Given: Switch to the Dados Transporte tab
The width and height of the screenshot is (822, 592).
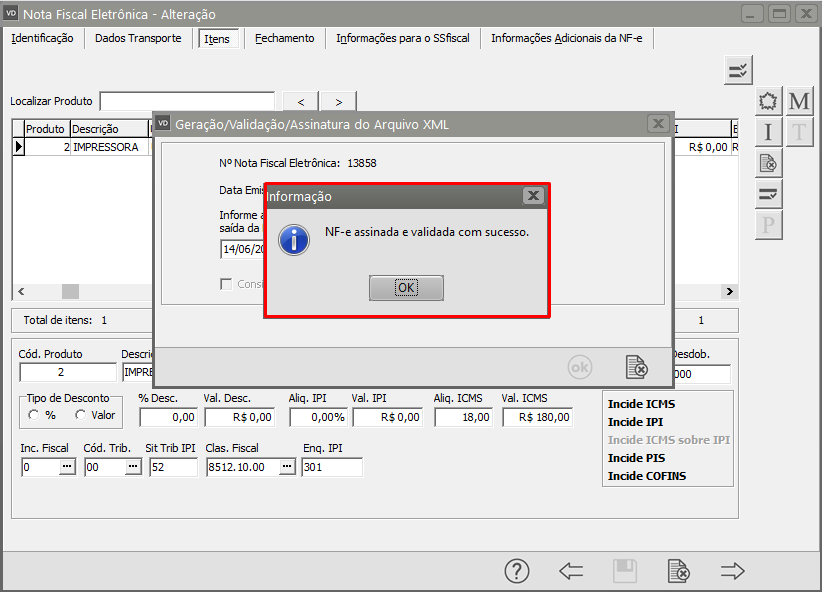Looking at the screenshot, I should click(138, 38).
